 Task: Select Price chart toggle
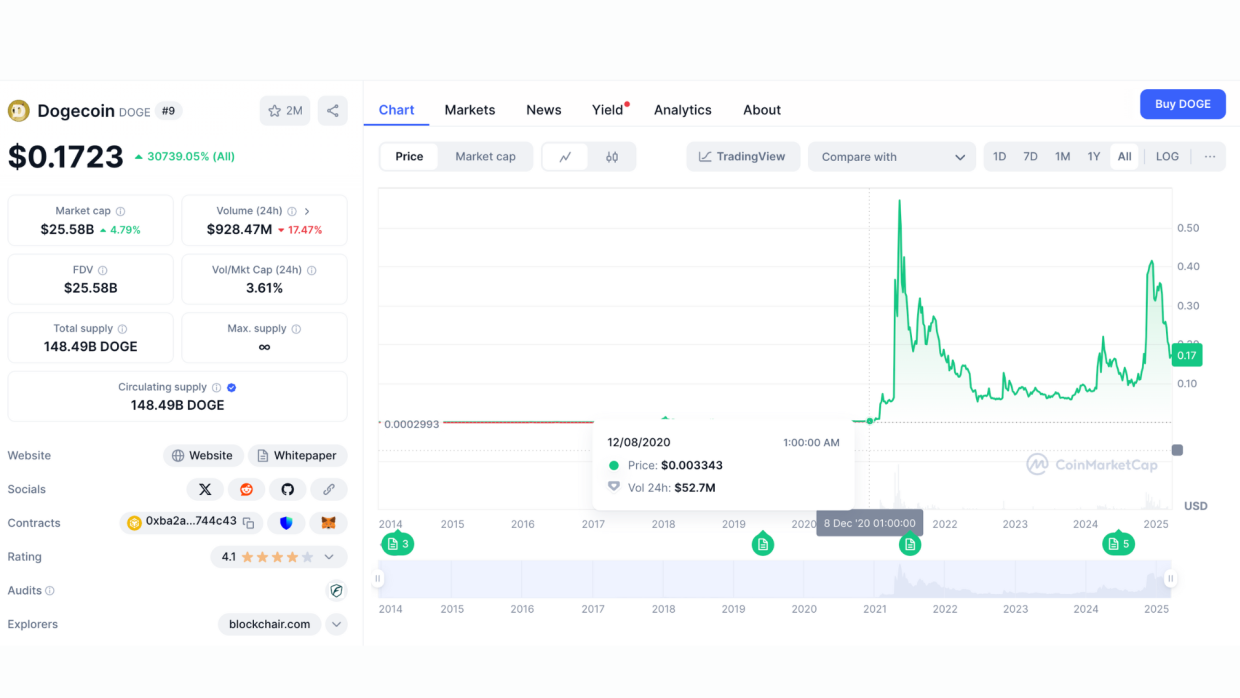coord(409,157)
